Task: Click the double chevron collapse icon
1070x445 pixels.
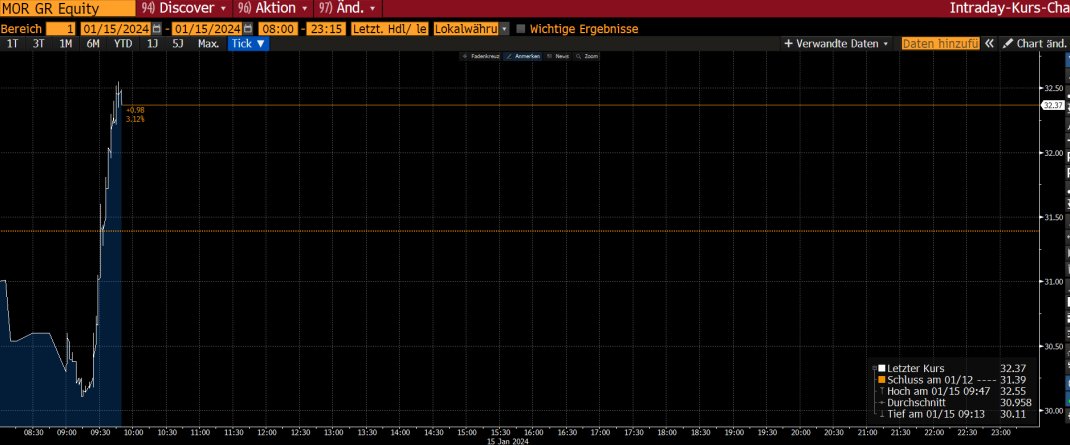Action: click(989, 44)
